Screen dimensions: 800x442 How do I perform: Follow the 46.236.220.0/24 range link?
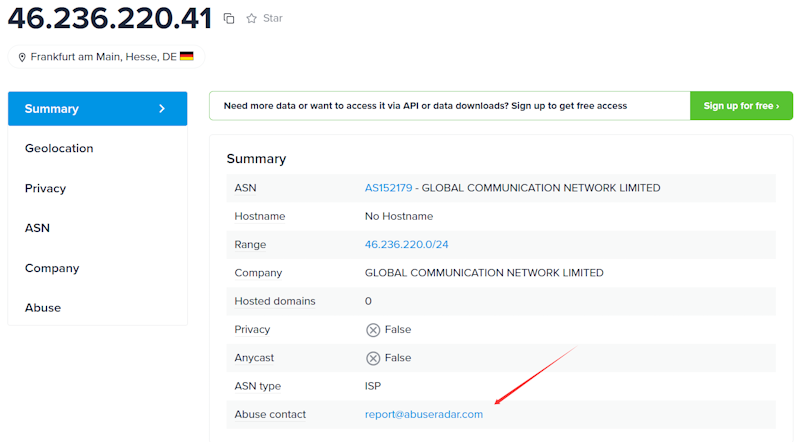tap(404, 245)
